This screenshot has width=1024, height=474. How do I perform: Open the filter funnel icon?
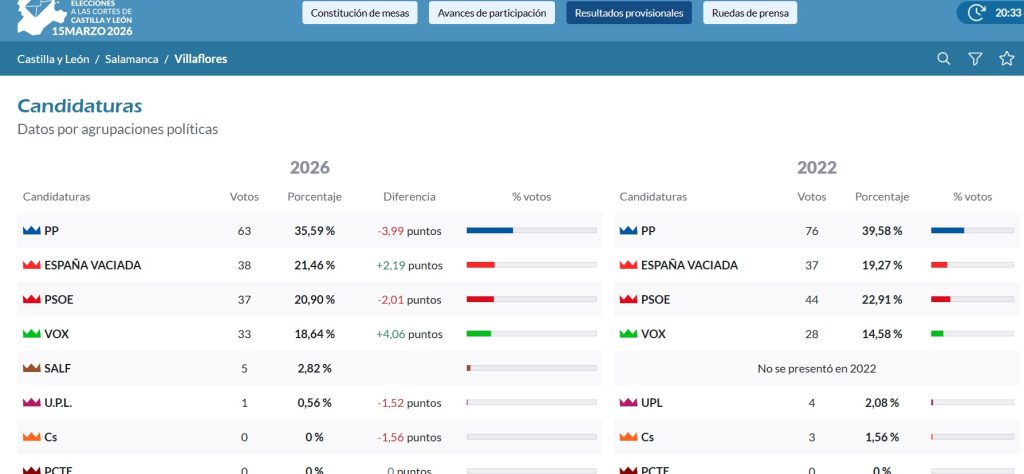click(x=975, y=59)
